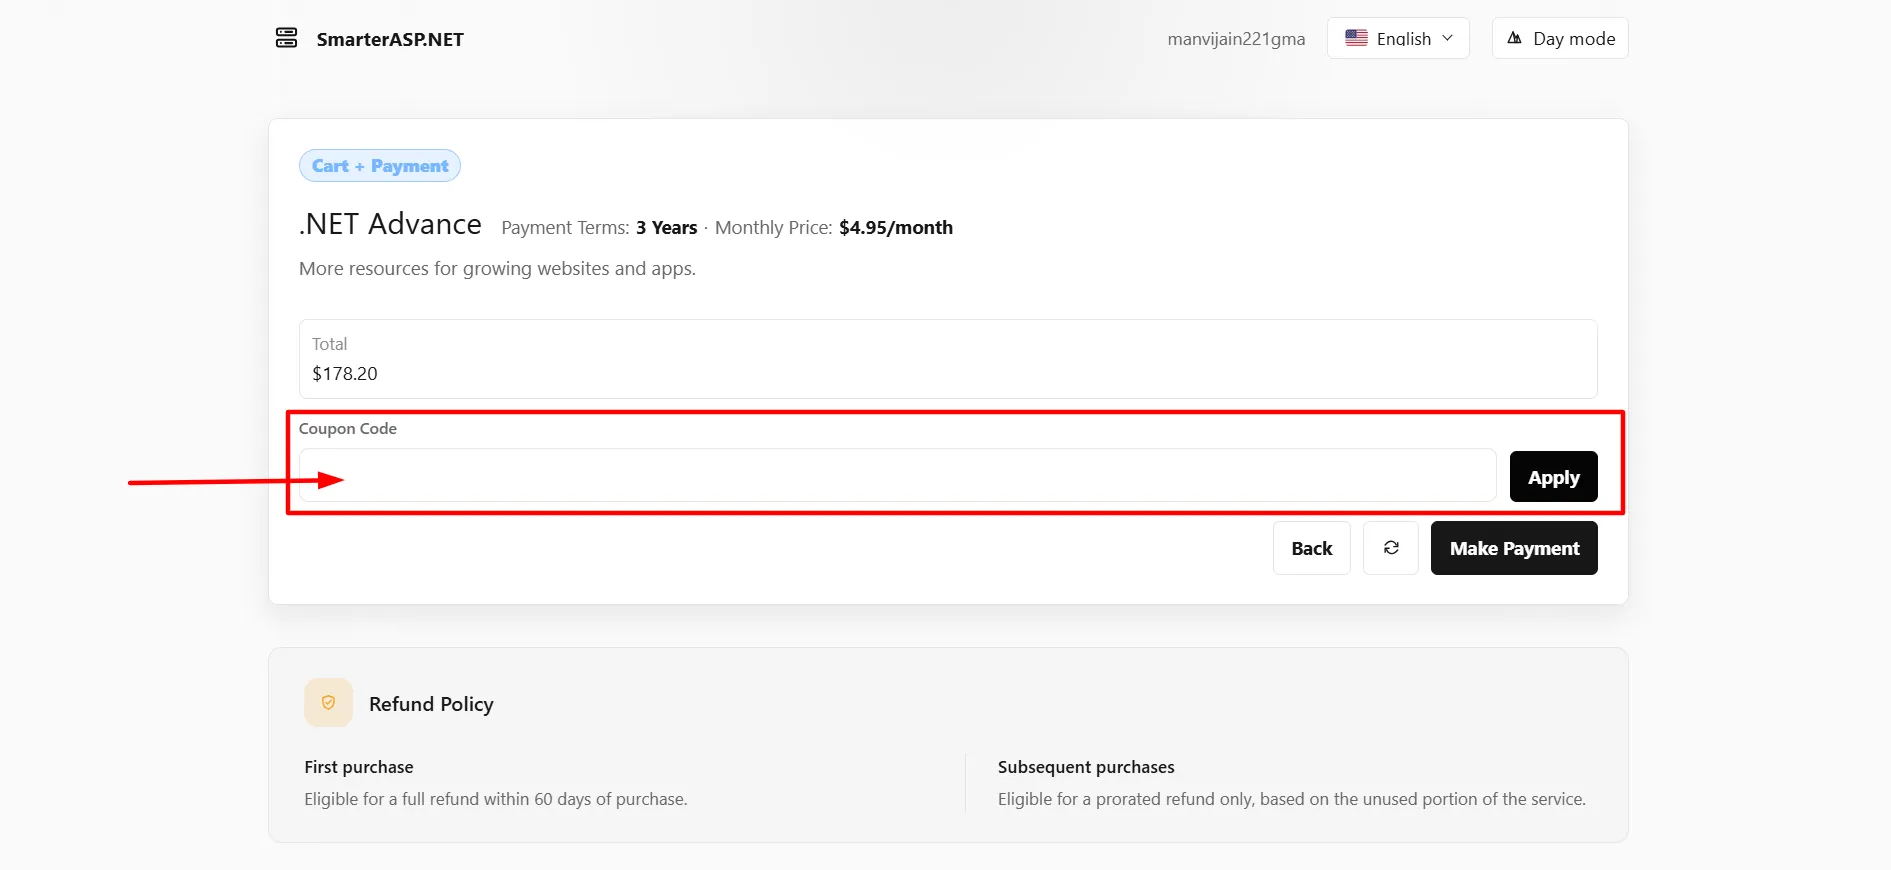The width and height of the screenshot is (1891, 870).
Task: Click the More resources for growing websites text
Action: pyautogui.click(x=497, y=269)
